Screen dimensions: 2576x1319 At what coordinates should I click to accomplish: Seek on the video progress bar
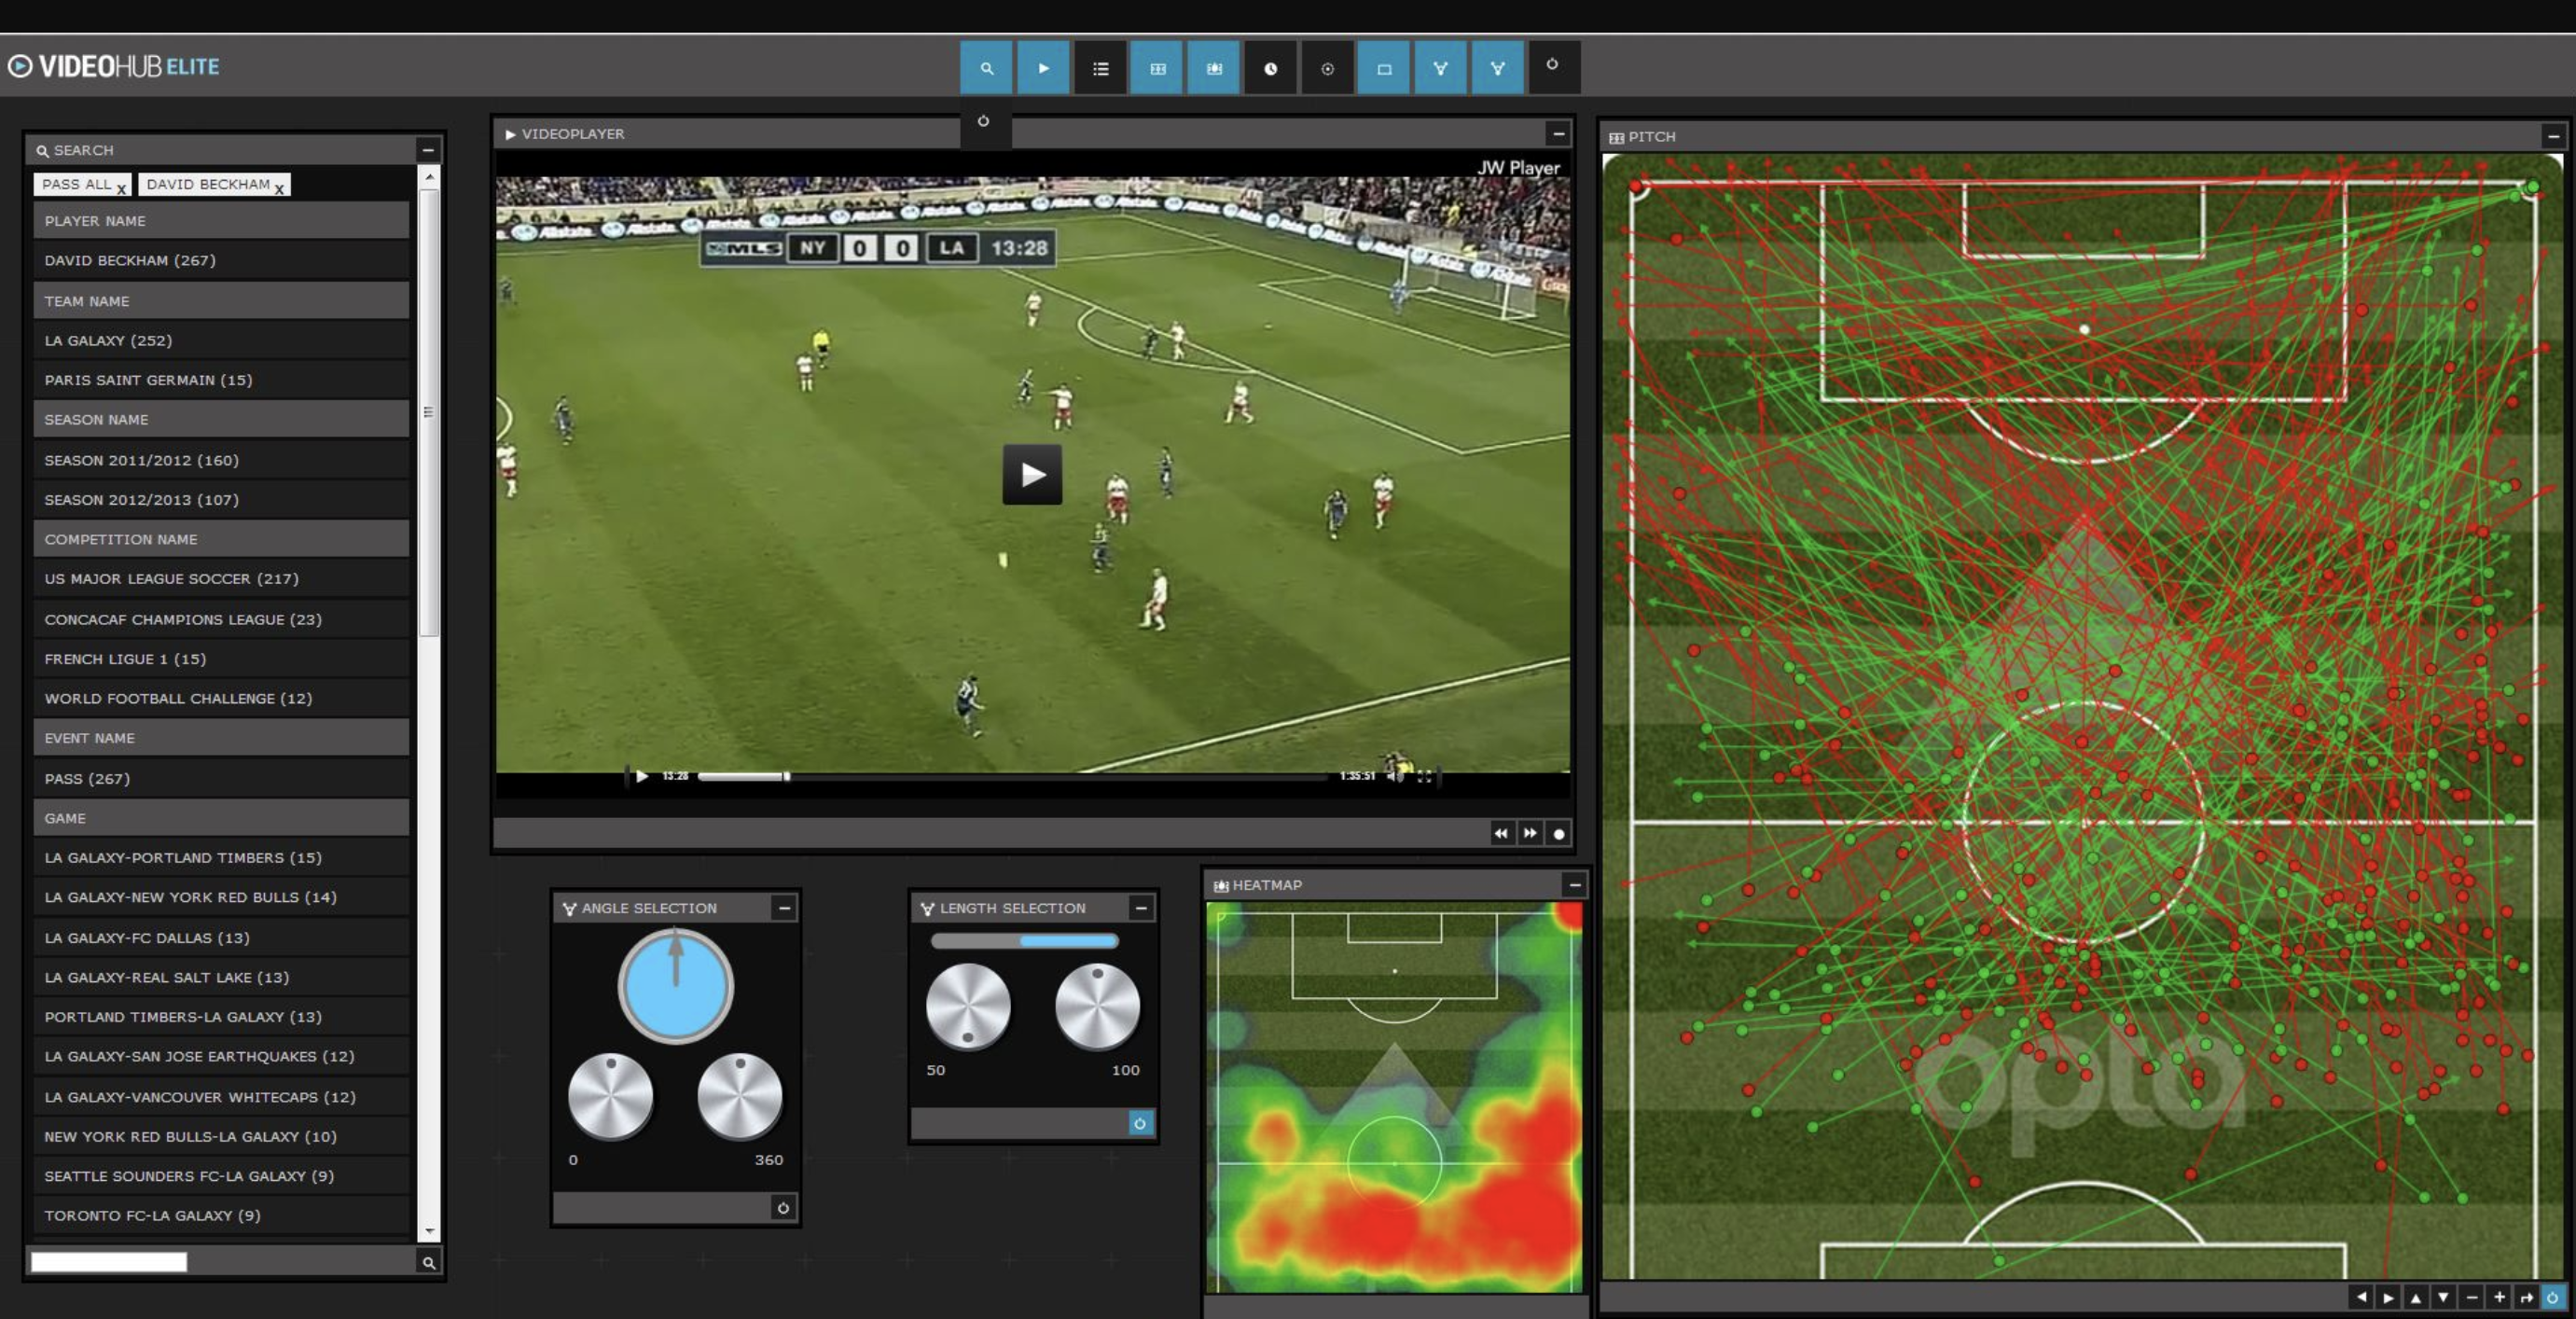tap(1013, 776)
